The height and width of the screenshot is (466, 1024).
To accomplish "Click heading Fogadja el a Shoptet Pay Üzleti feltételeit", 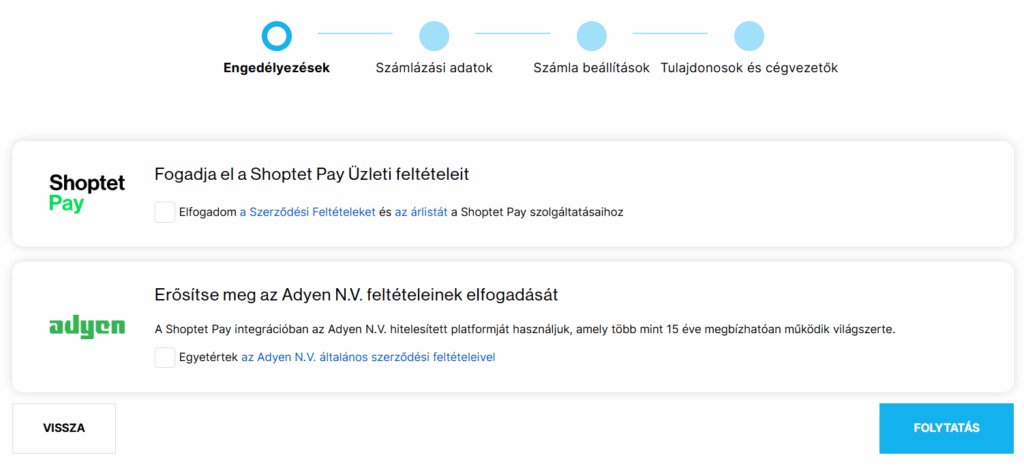I will point(312,175).
